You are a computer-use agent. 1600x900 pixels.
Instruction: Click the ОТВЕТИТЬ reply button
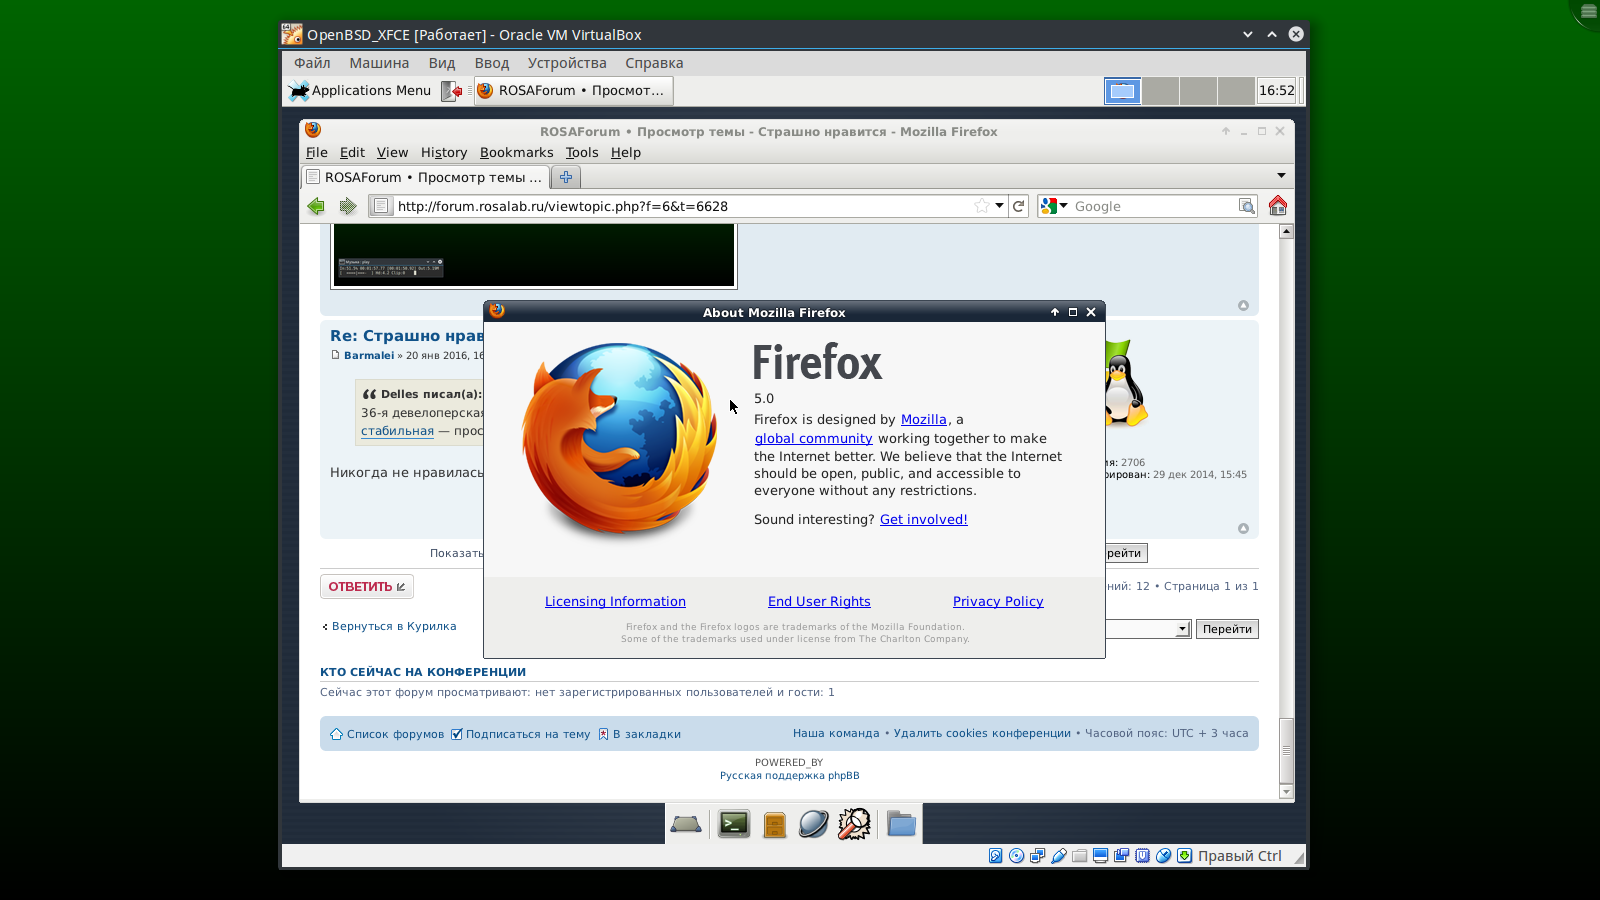pyautogui.click(x=367, y=587)
